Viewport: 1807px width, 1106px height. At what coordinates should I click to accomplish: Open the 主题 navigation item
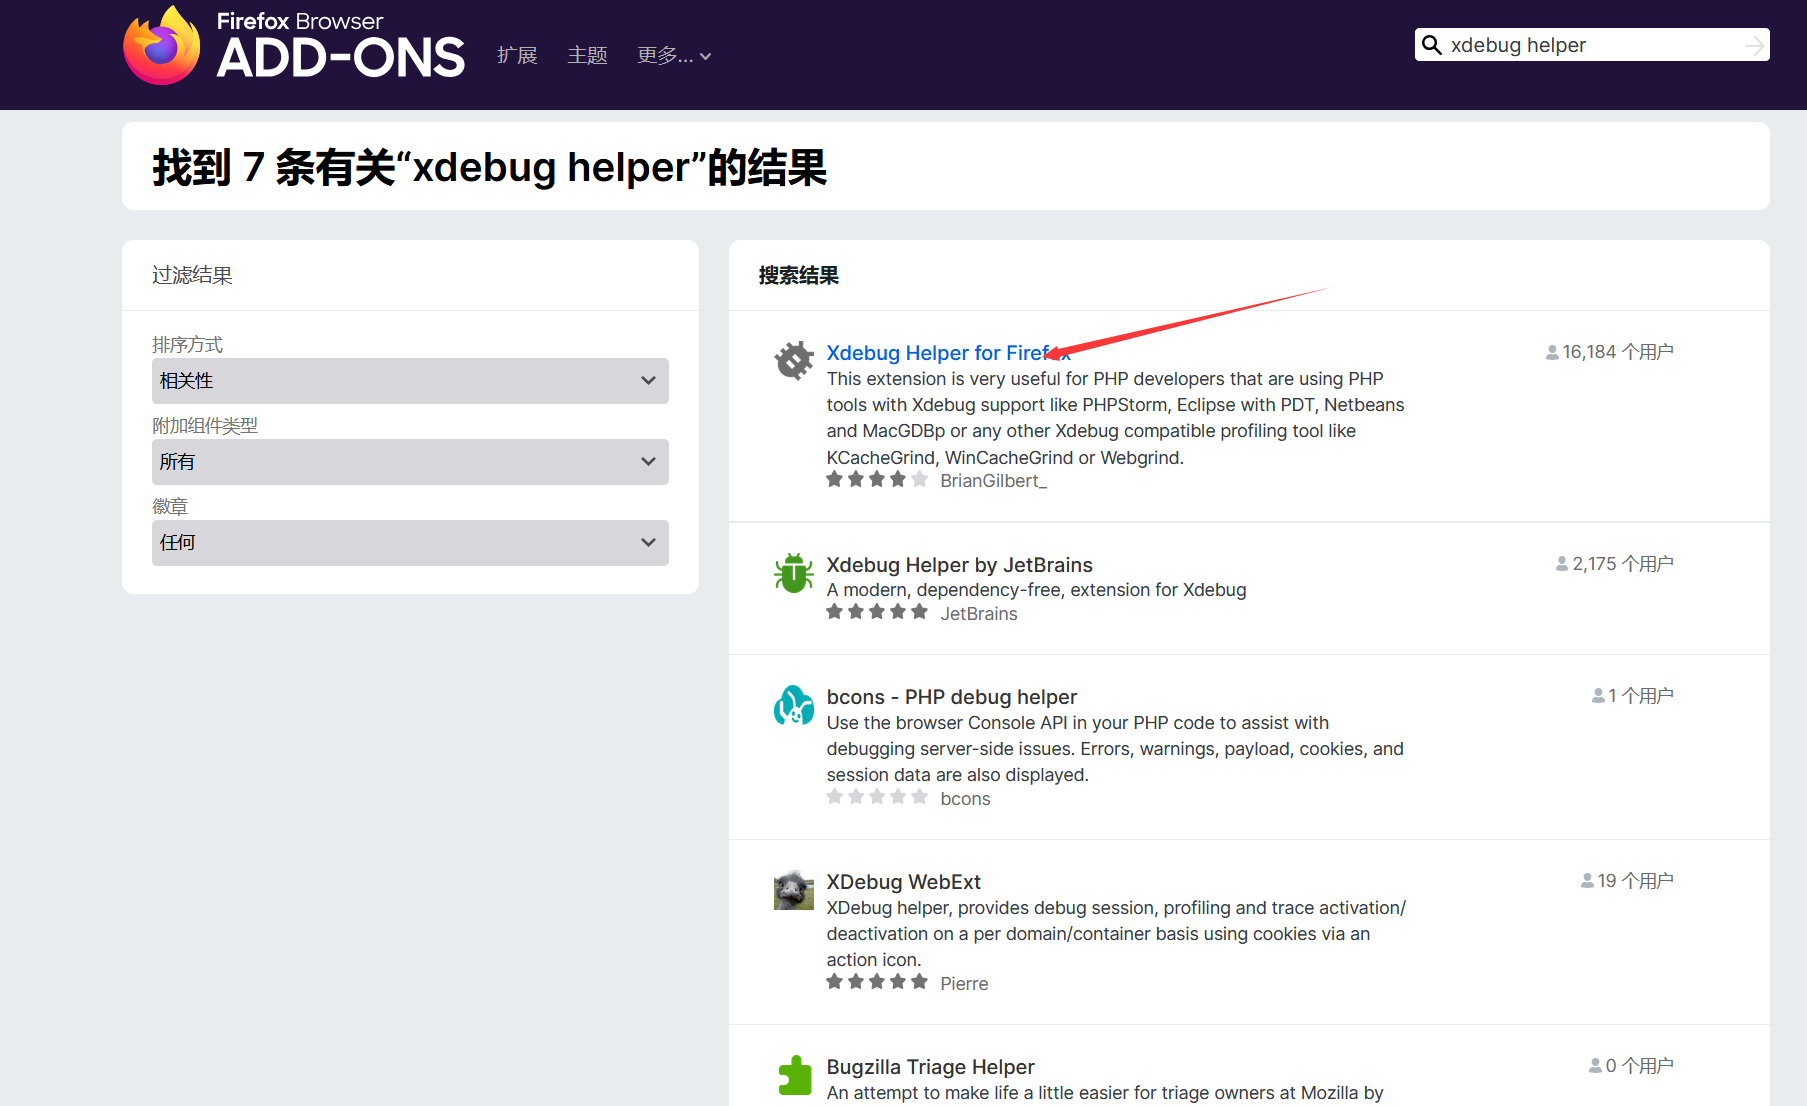[x=587, y=56]
